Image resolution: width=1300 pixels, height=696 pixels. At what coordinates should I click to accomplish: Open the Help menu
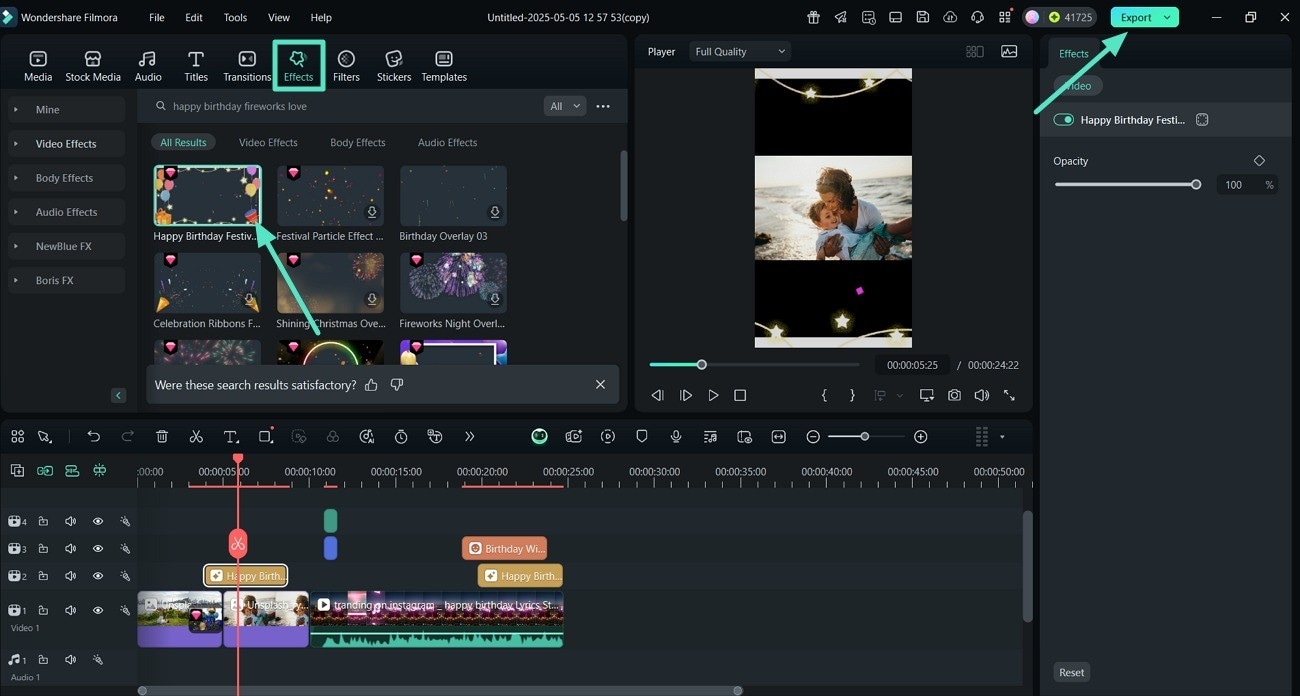click(x=321, y=17)
